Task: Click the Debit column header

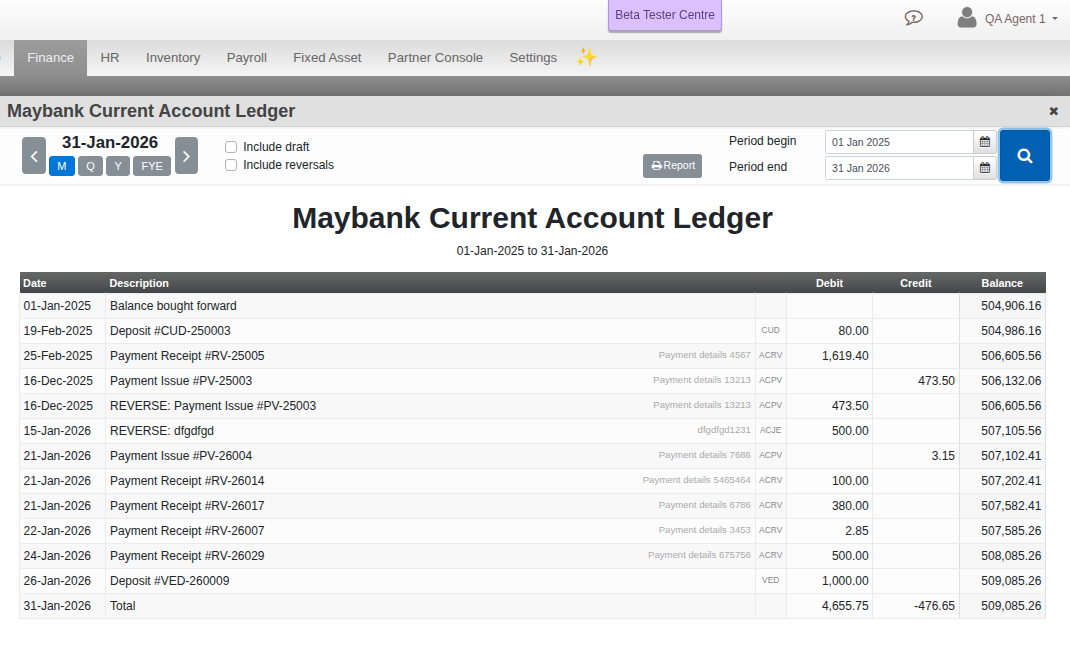Action: (829, 283)
